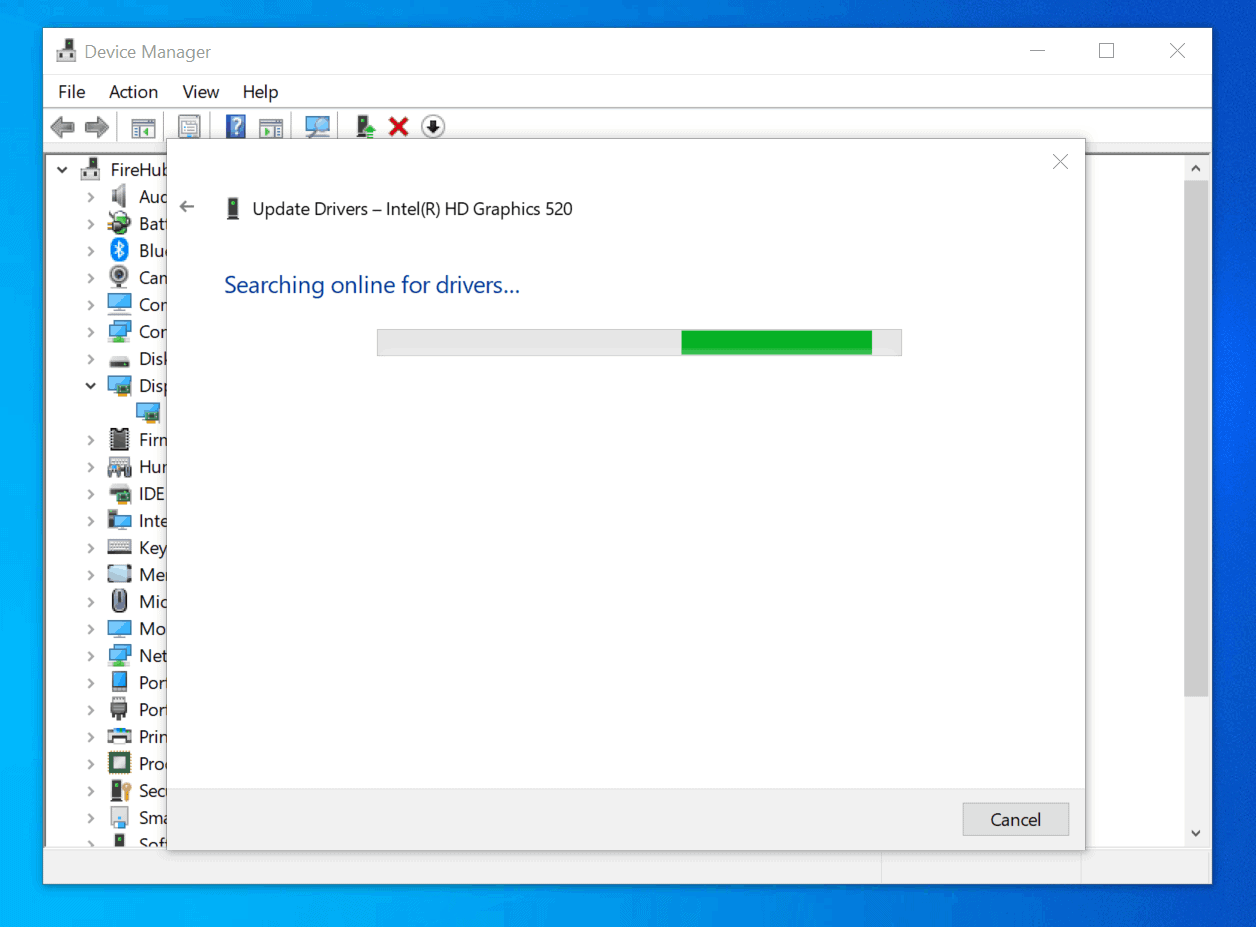Click the back arrow in the wizard

pyautogui.click(x=187, y=206)
